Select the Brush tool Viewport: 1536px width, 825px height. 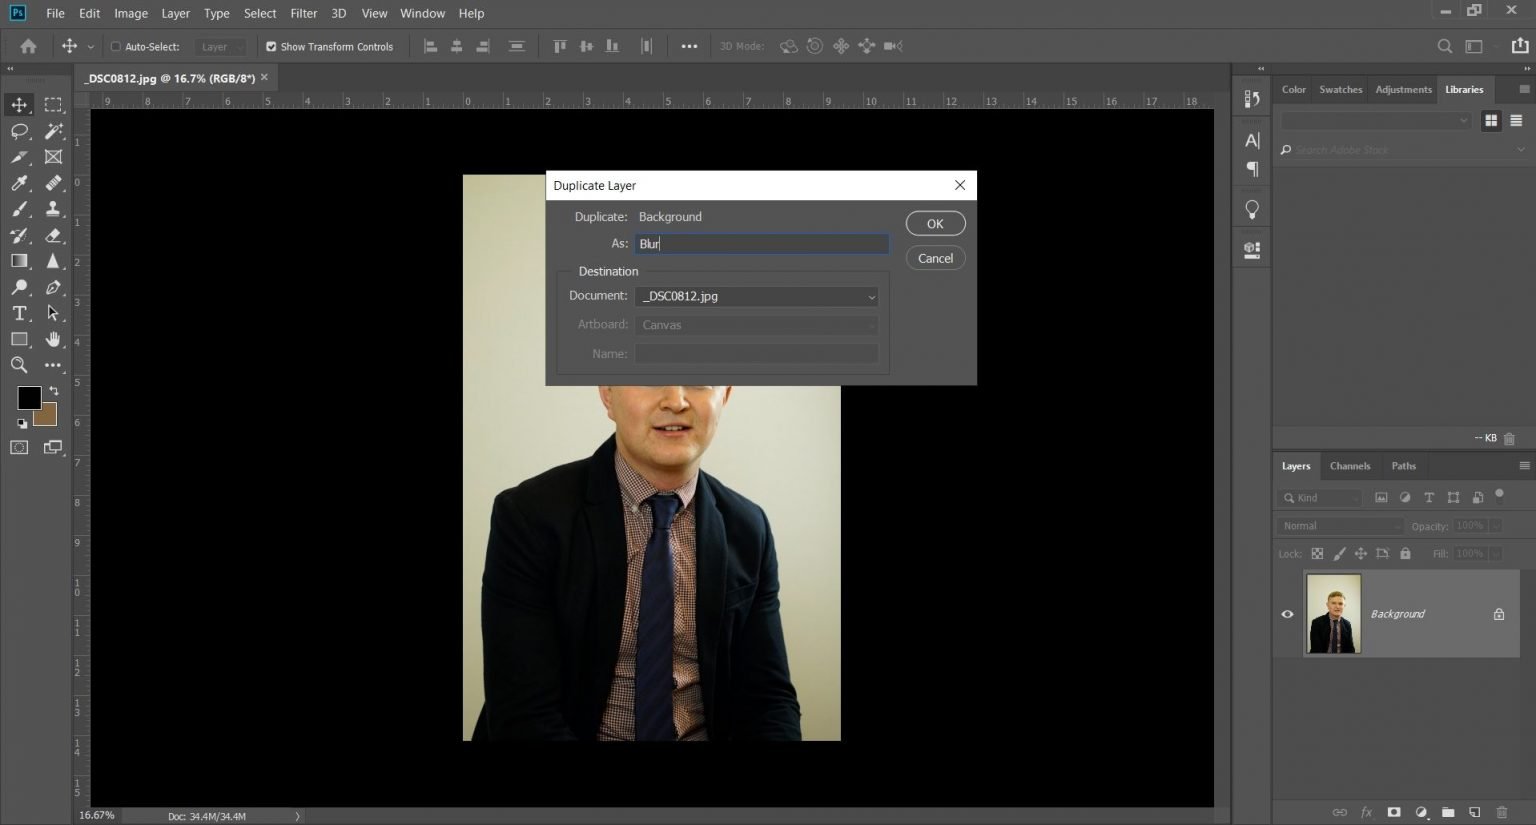tap(19, 209)
